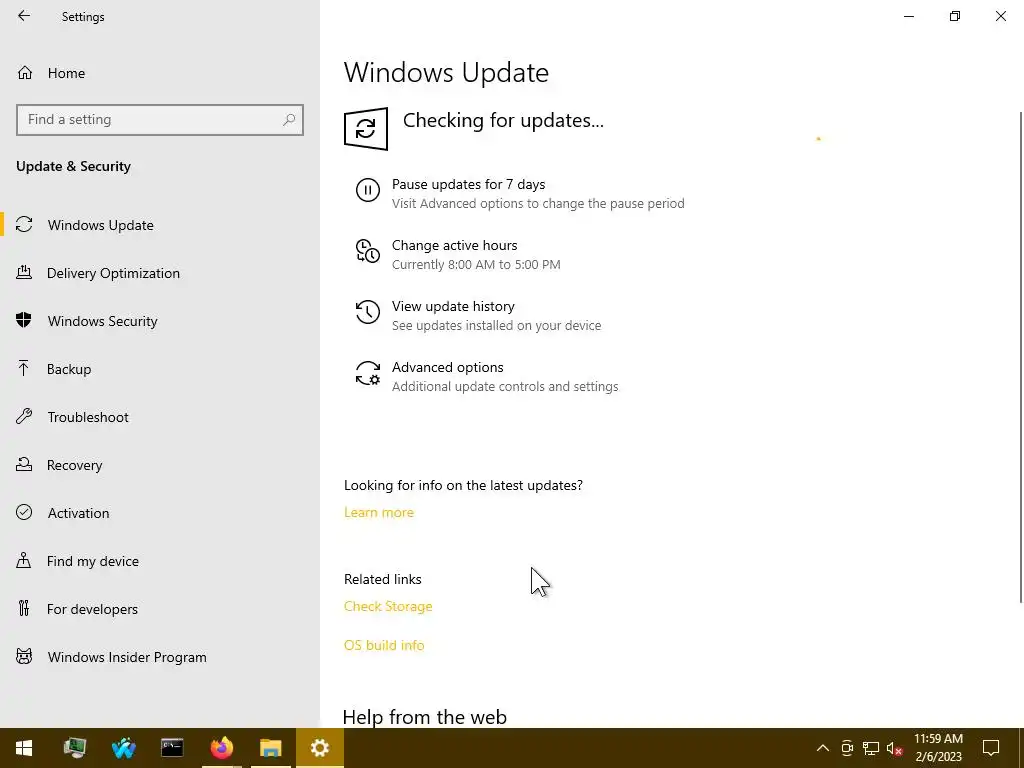Go back with the Settings back arrow
The image size is (1024, 768).
click(x=24, y=16)
